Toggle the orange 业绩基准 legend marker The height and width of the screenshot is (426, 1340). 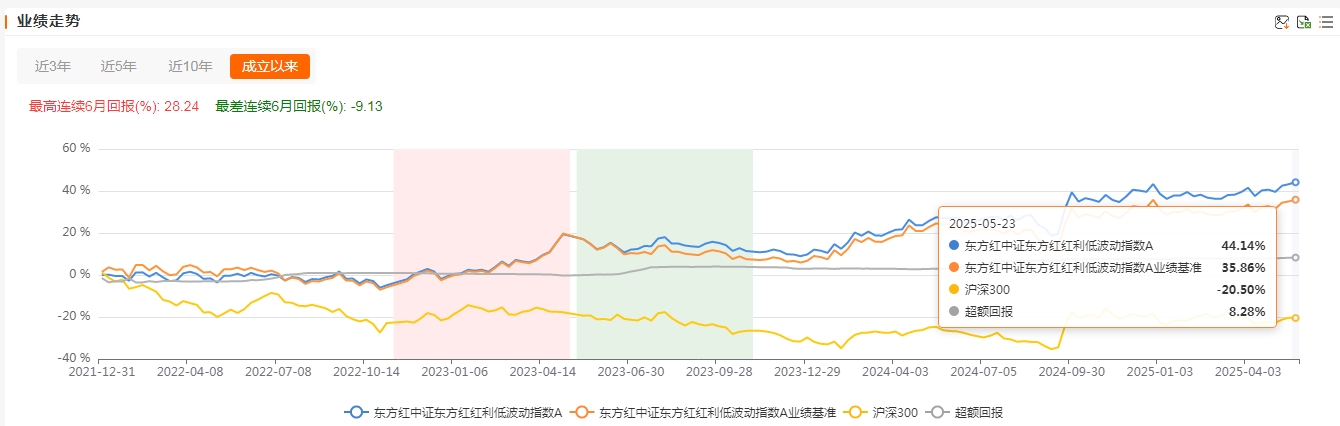tap(580, 412)
